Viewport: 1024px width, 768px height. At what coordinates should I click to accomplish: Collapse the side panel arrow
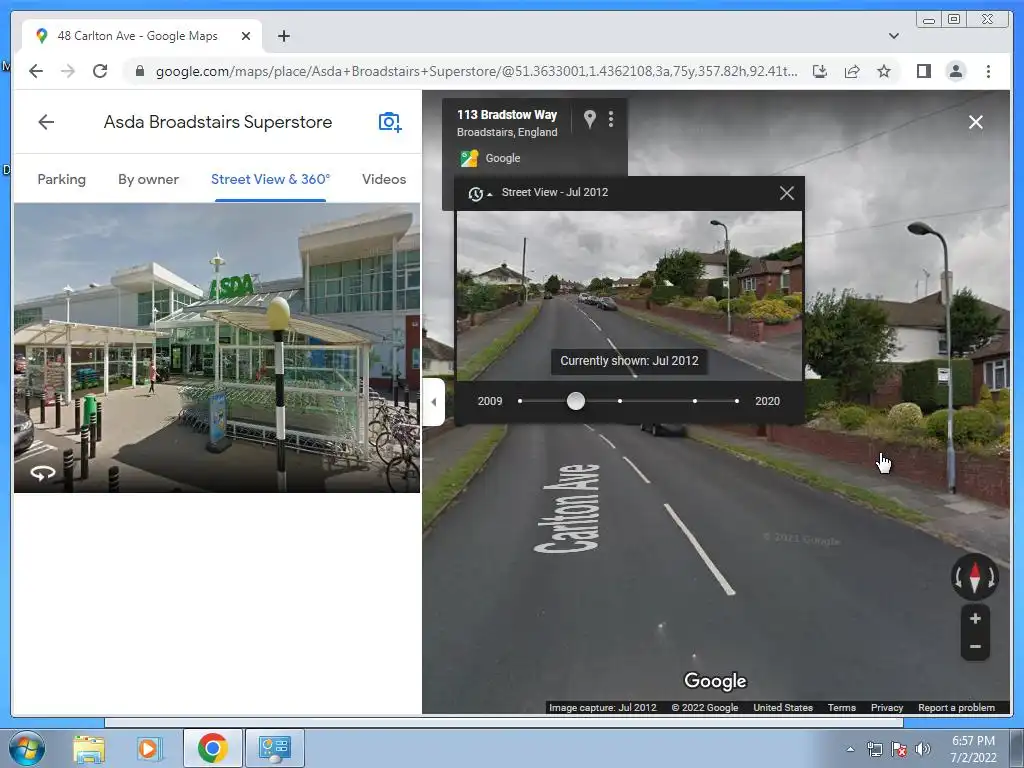tap(434, 402)
